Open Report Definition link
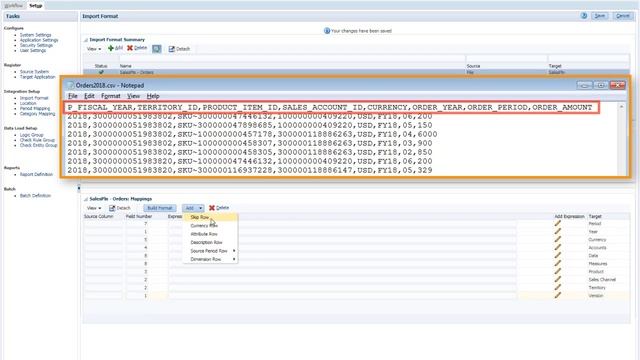Viewport: 640px width, 360px height. 36,174
